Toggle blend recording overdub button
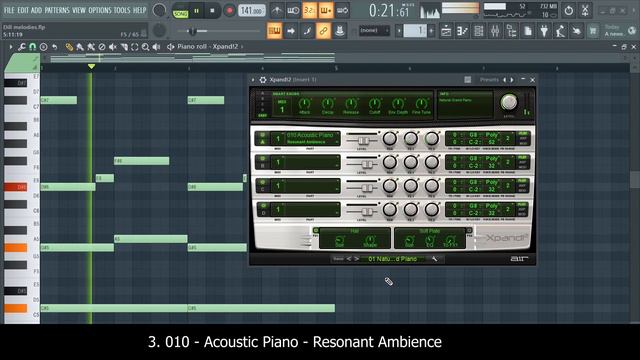The image size is (640, 360). tap(326, 11)
